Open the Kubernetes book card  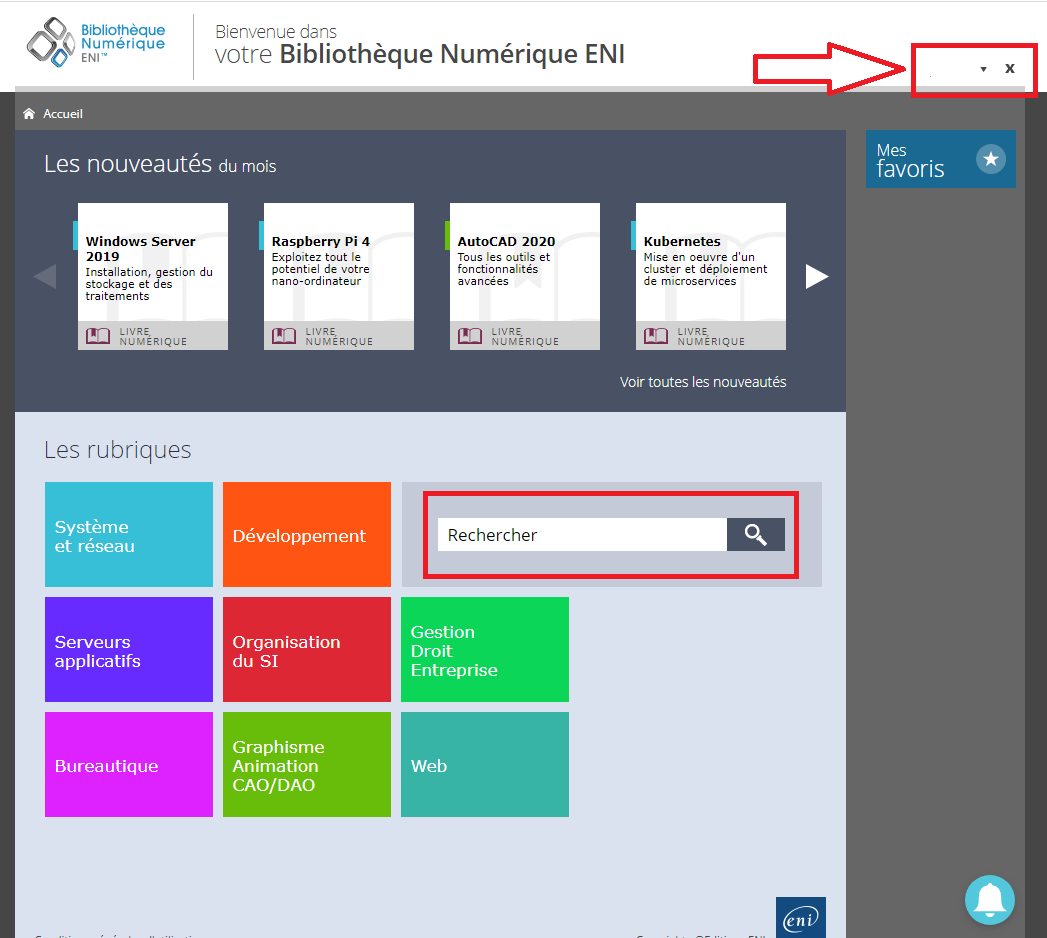(710, 276)
